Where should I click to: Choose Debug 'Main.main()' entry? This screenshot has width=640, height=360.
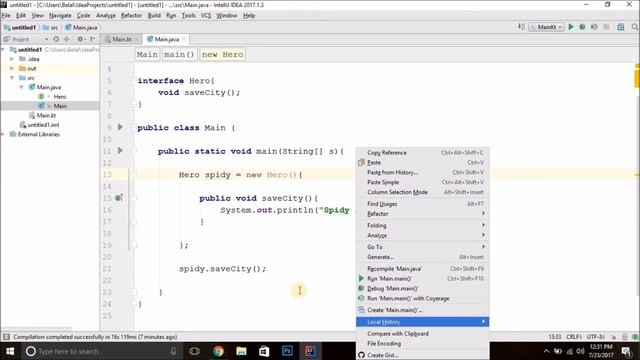(x=422, y=288)
